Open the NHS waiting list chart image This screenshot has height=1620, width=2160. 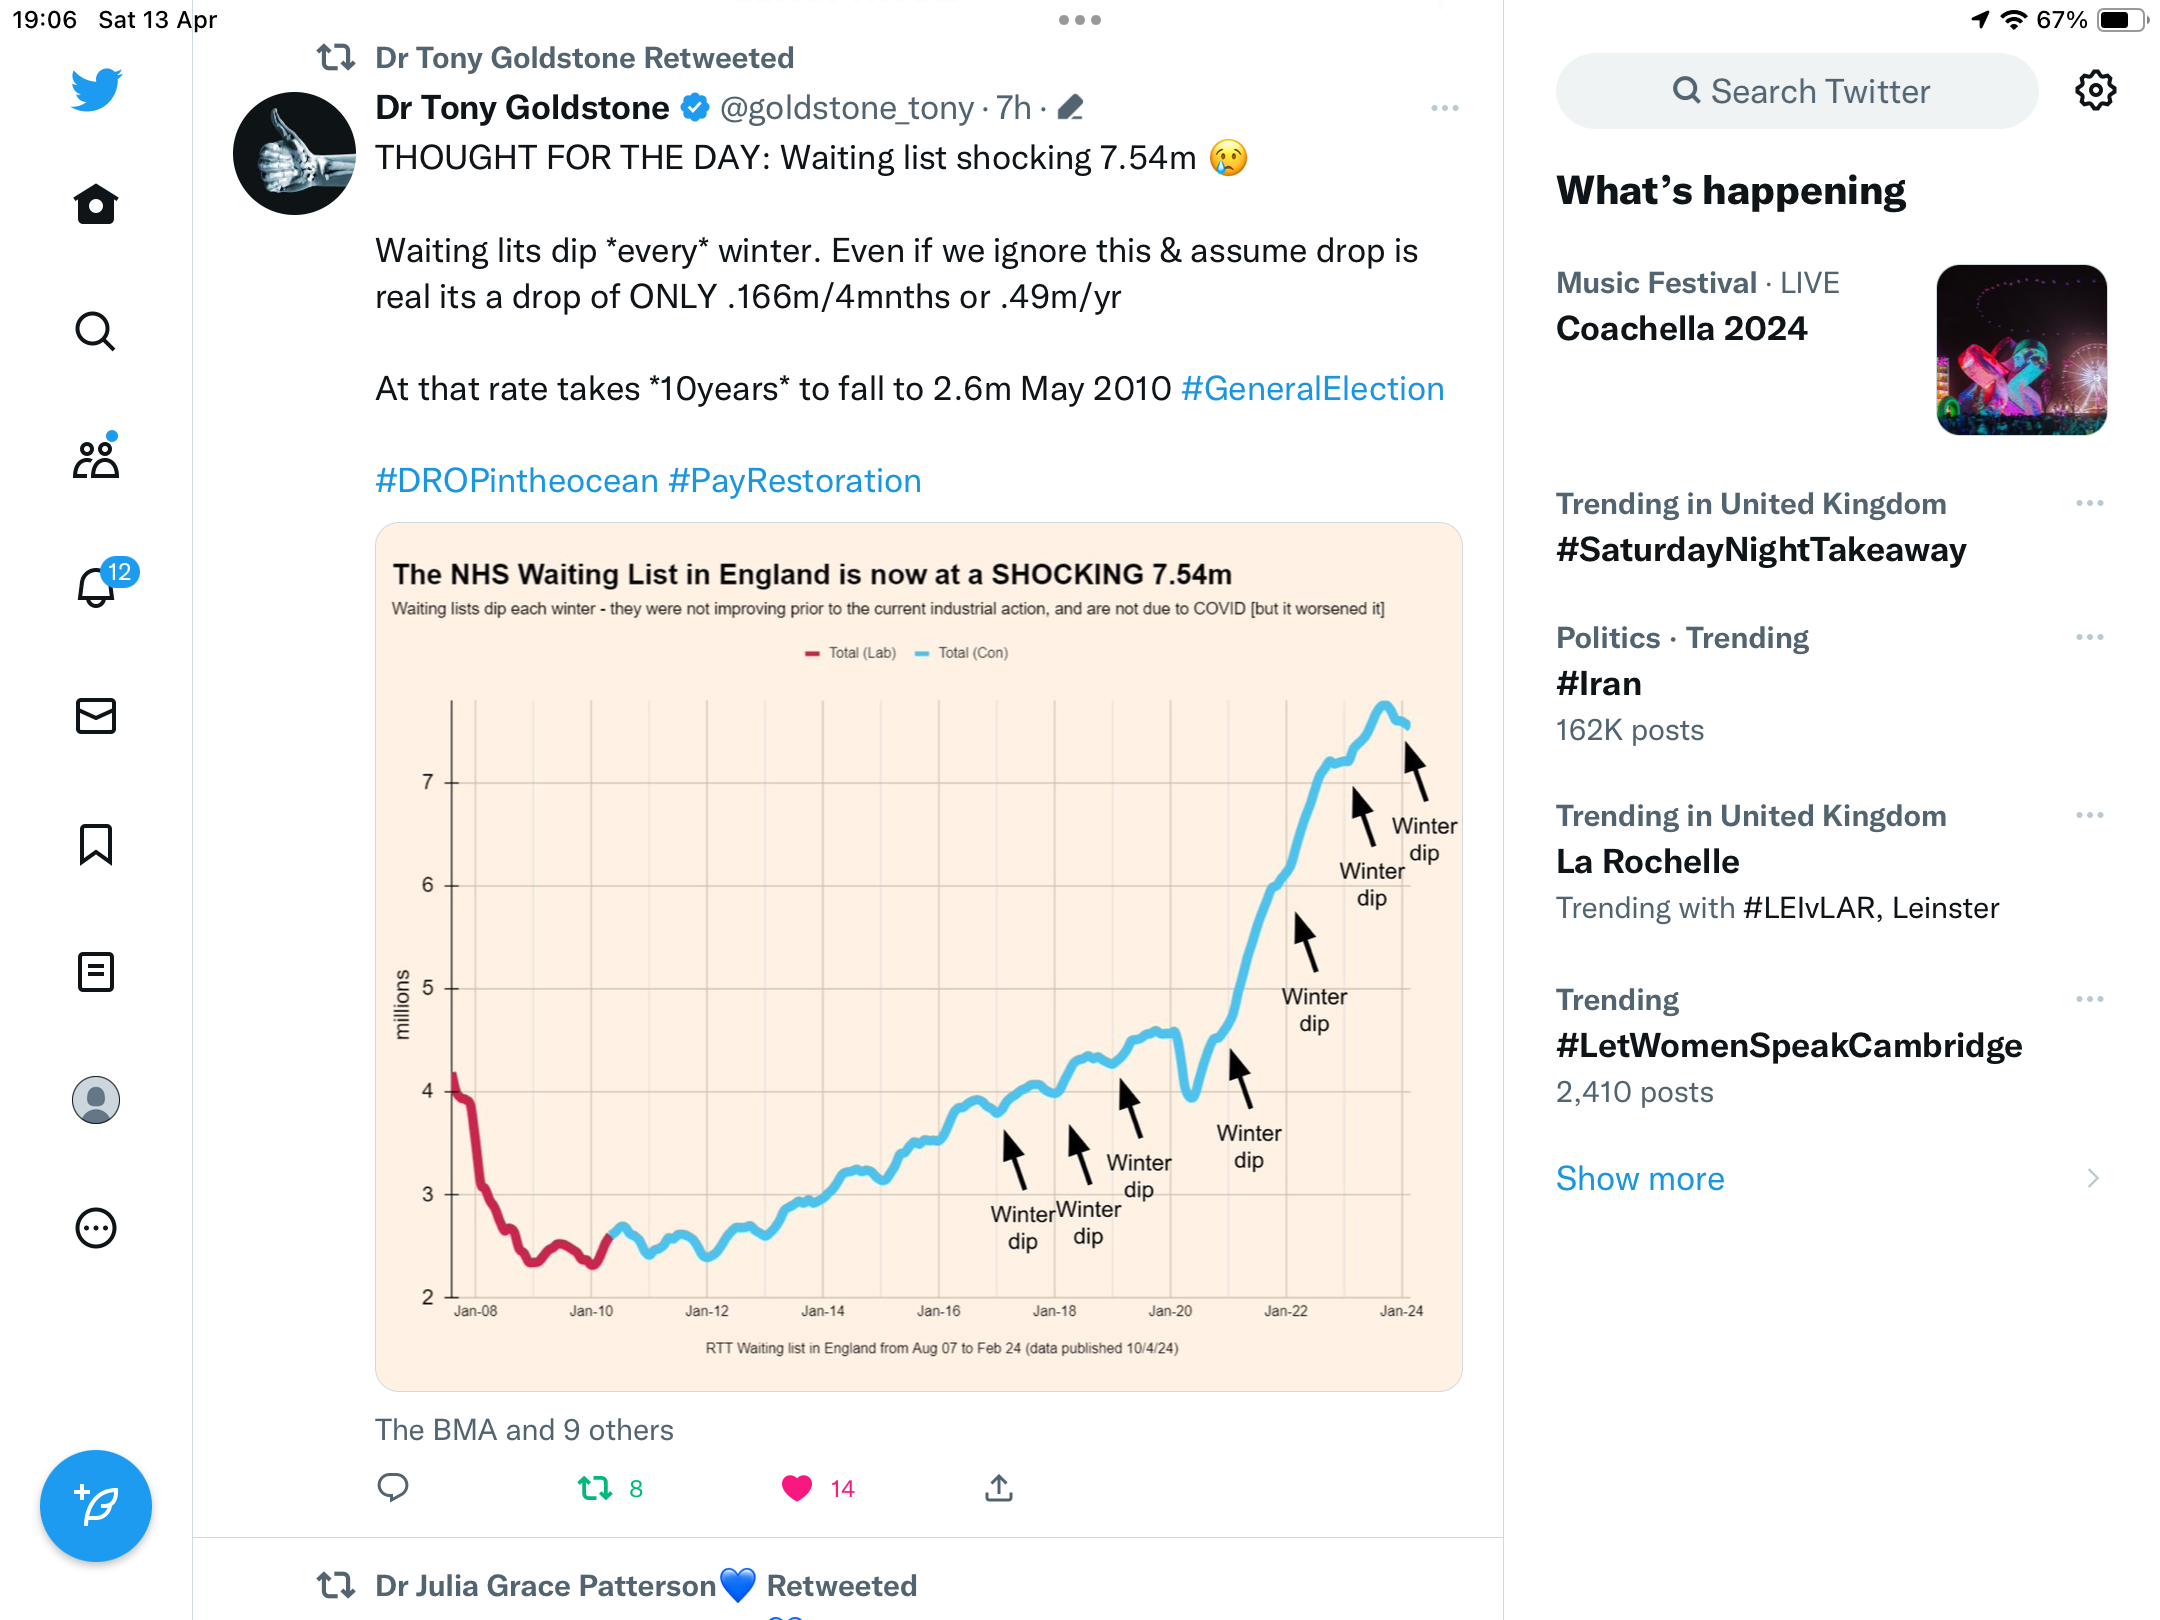[918, 956]
